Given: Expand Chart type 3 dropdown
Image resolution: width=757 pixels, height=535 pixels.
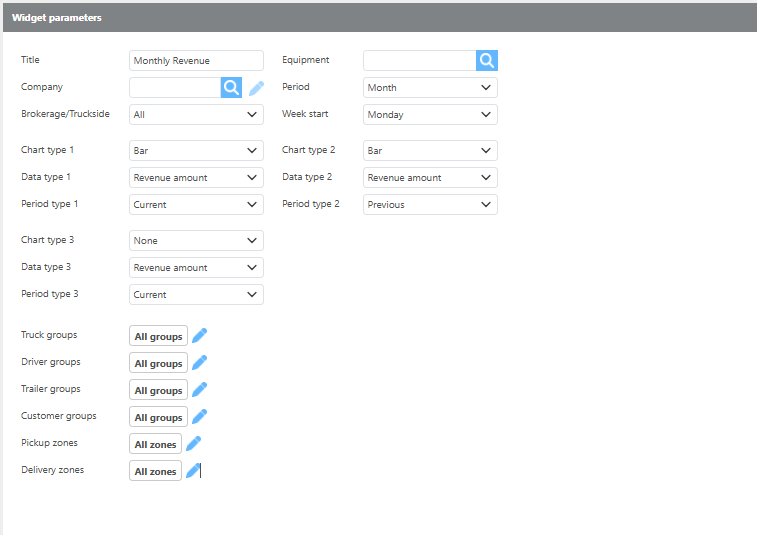Looking at the screenshot, I should point(196,241).
